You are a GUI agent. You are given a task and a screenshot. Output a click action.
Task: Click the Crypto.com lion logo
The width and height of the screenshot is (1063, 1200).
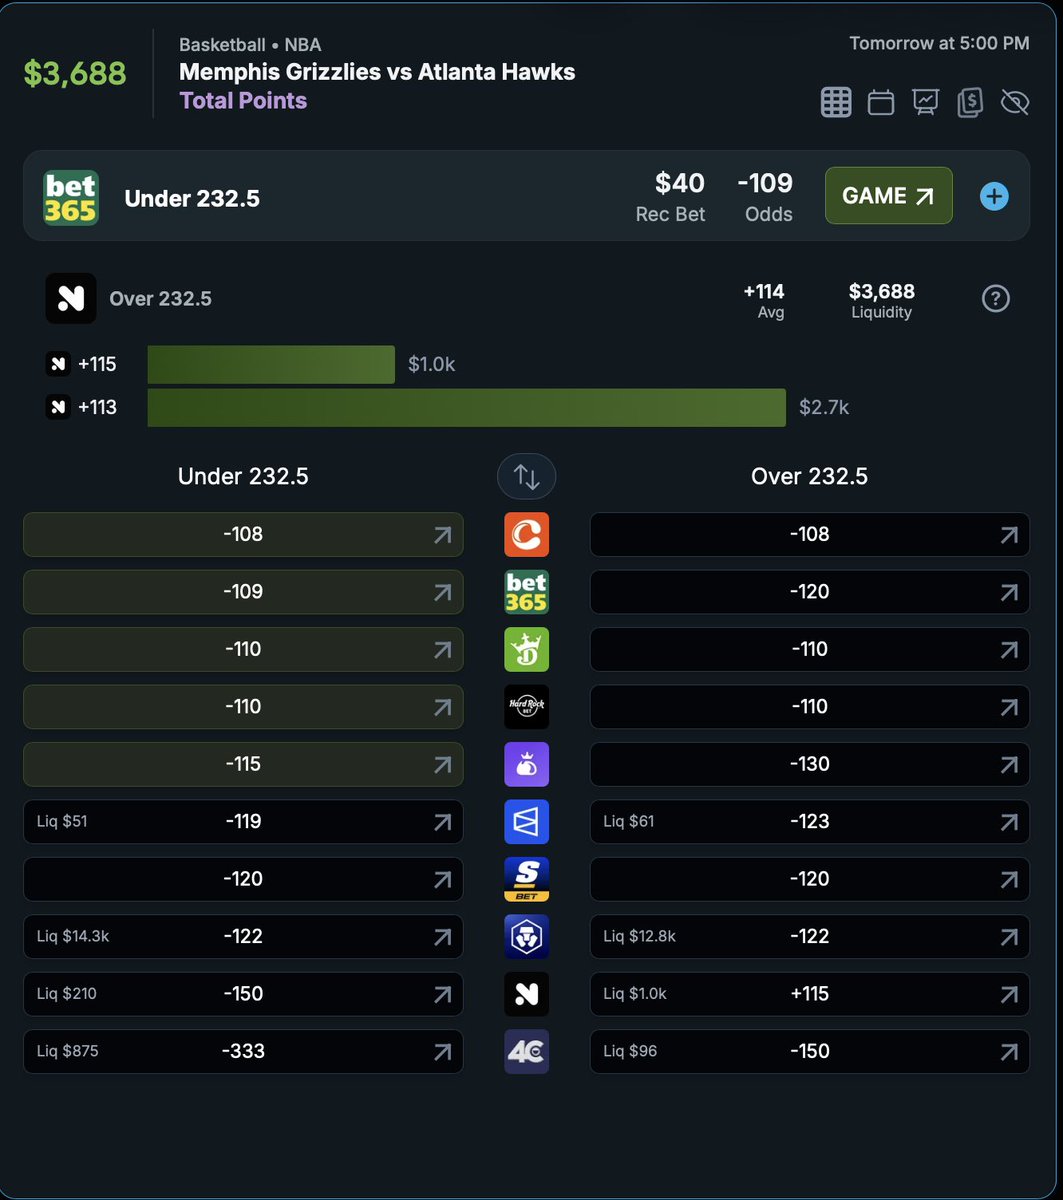point(527,937)
